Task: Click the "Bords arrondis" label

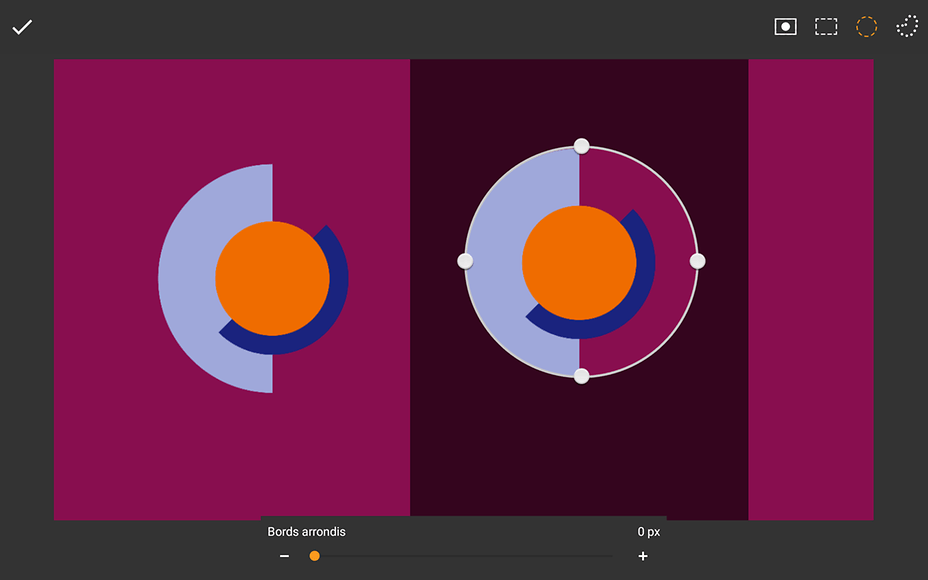Action: (x=306, y=531)
